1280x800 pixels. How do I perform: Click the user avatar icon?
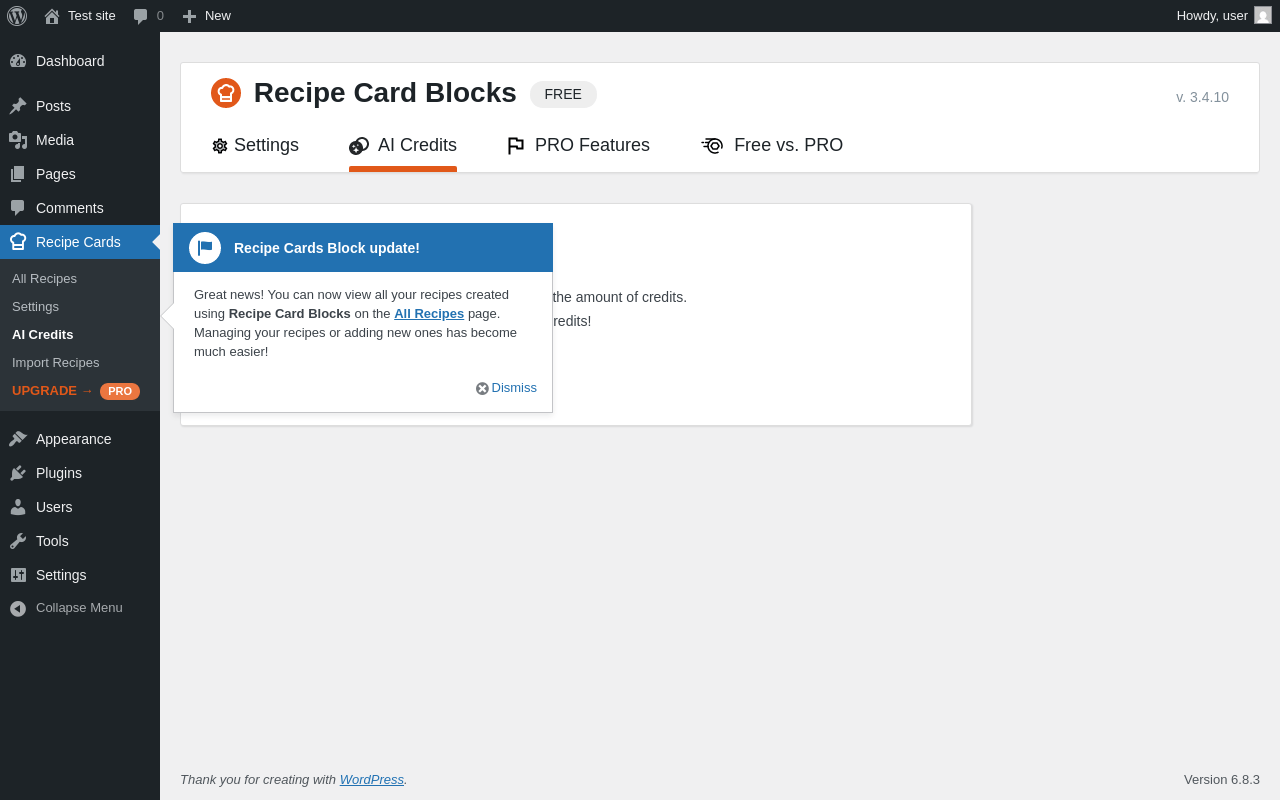pyautogui.click(x=1263, y=15)
